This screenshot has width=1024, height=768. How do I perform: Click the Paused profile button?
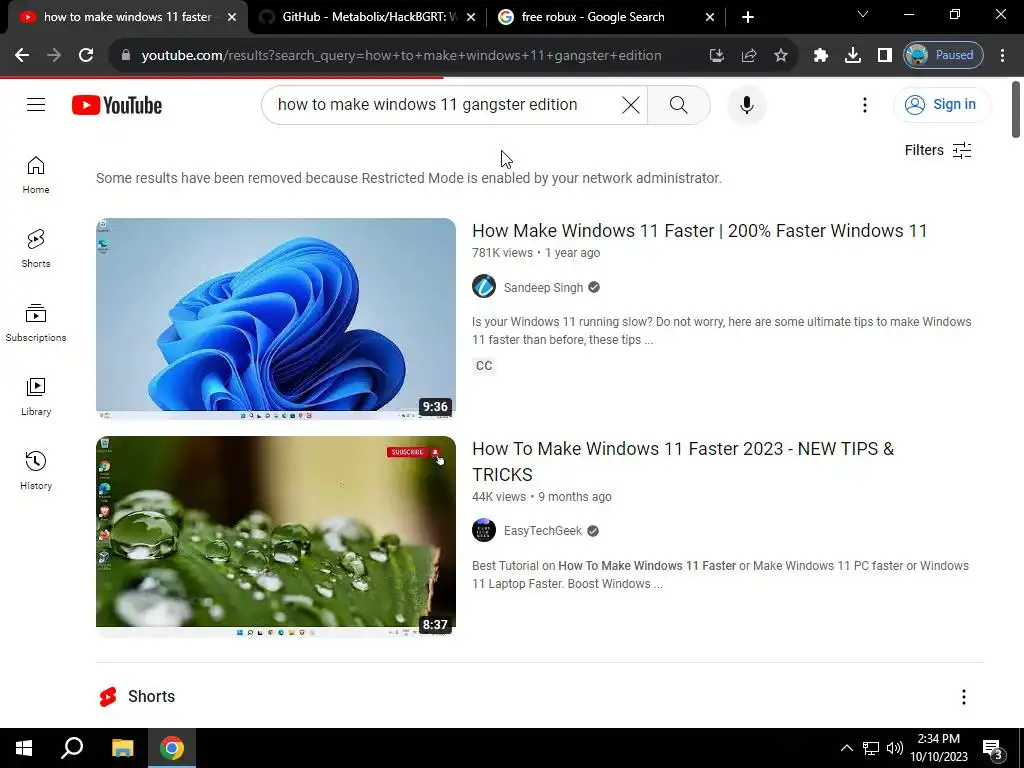coord(943,56)
